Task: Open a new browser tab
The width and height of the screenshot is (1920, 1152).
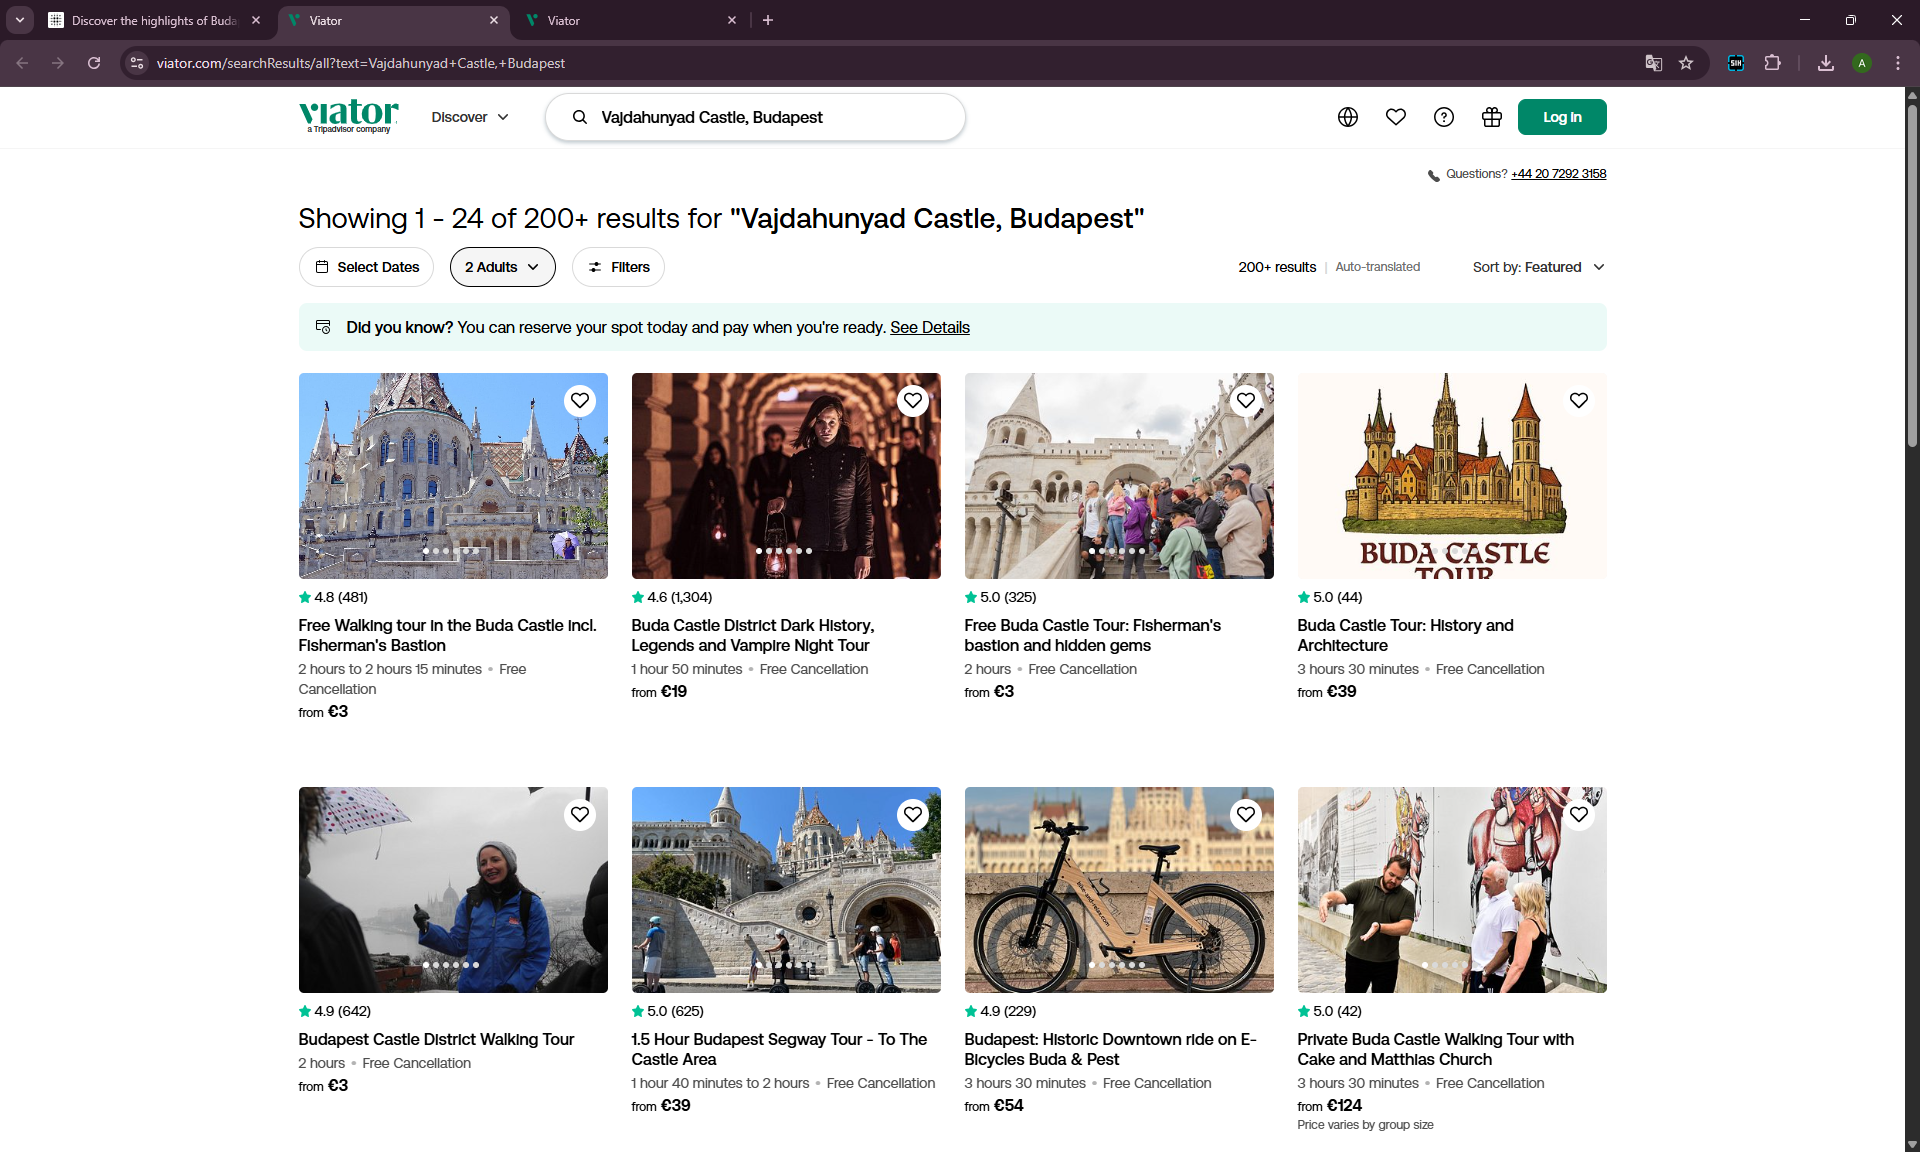Action: [x=768, y=20]
